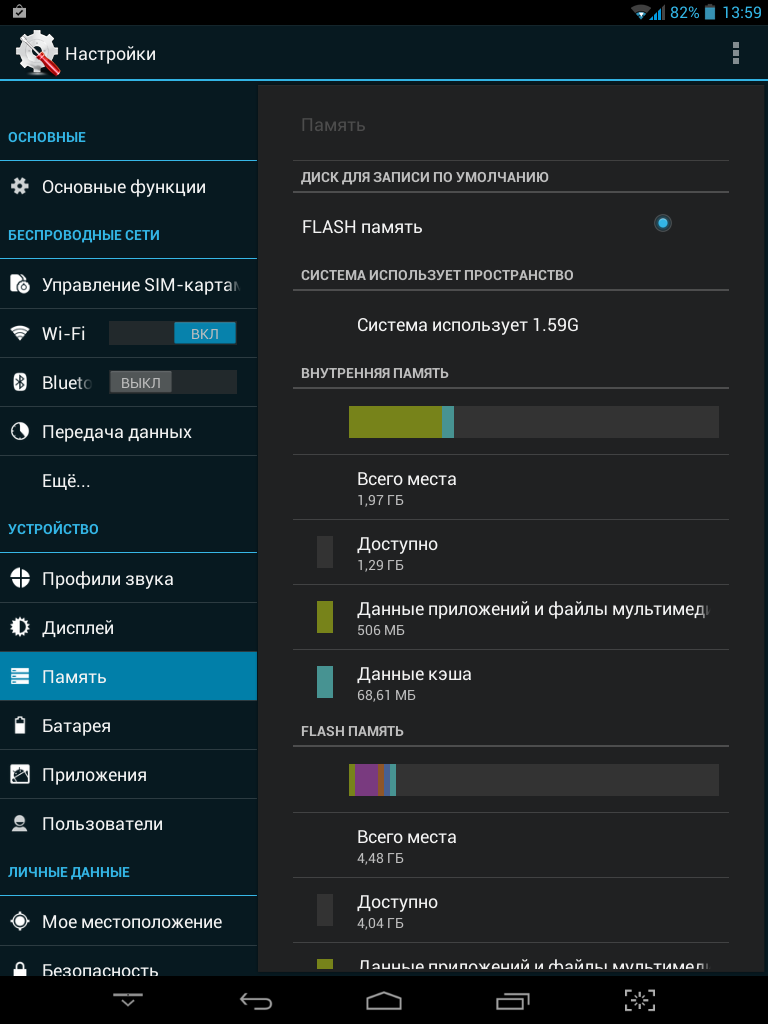Image resolution: width=768 pixels, height=1024 pixels.
Task: Open Данные приложений и файлы мультимедиа
Action: click(x=532, y=617)
